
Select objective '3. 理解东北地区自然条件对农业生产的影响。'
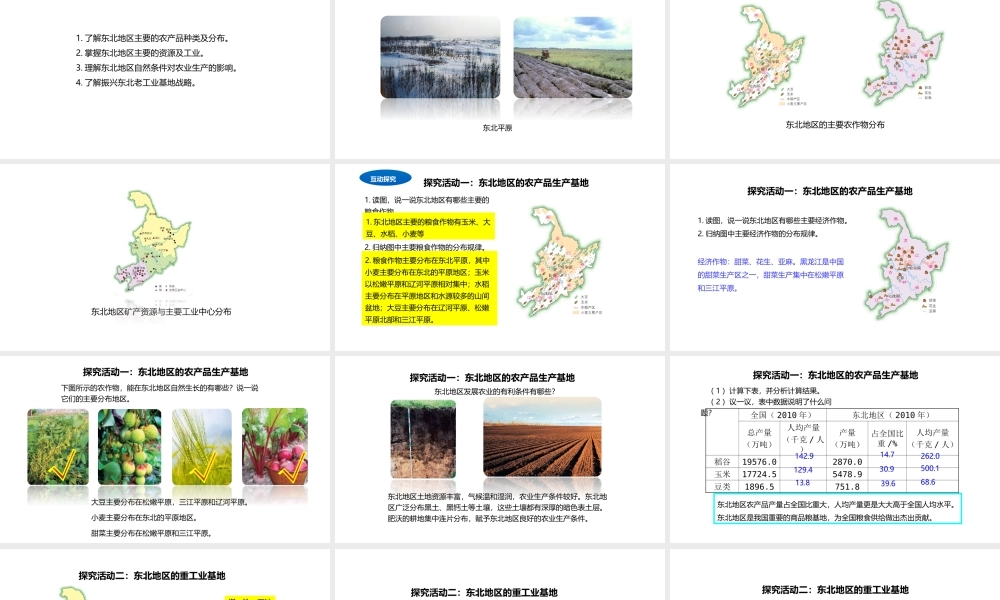pyautogui.click(x=157, y=68)
